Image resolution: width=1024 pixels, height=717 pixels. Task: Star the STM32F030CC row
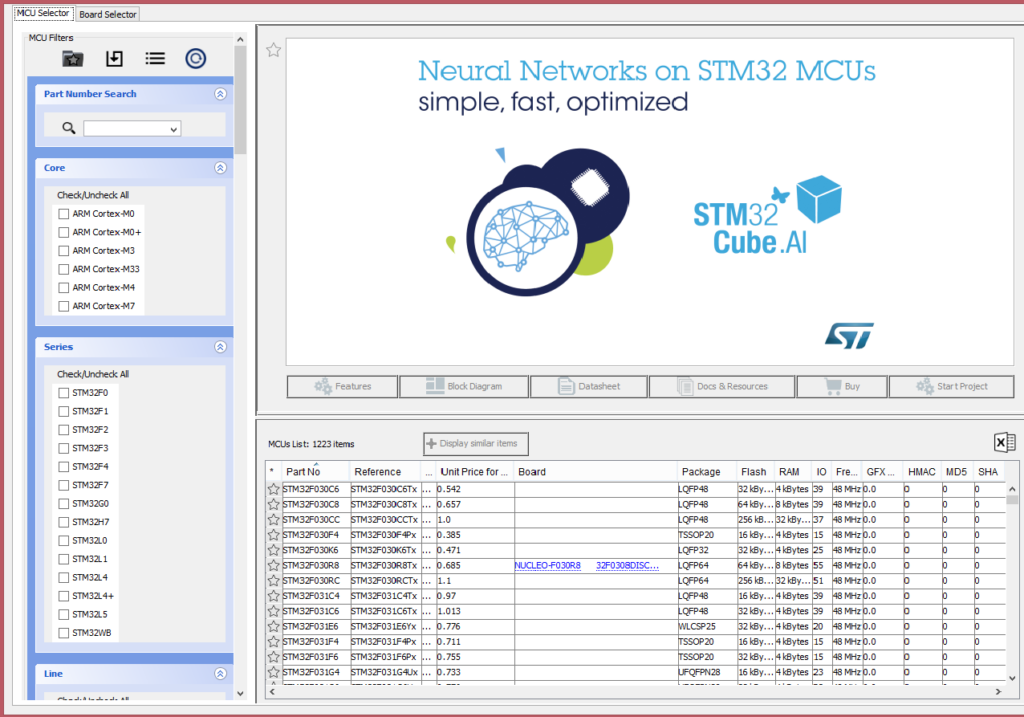273,520
